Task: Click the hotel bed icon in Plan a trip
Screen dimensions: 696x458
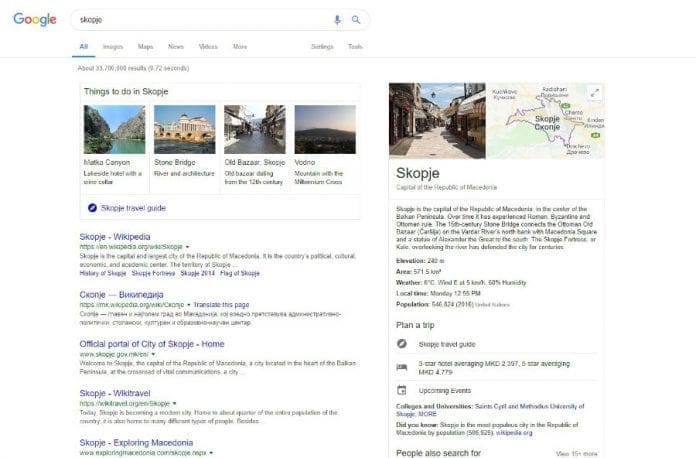Action: click(402, 366)
